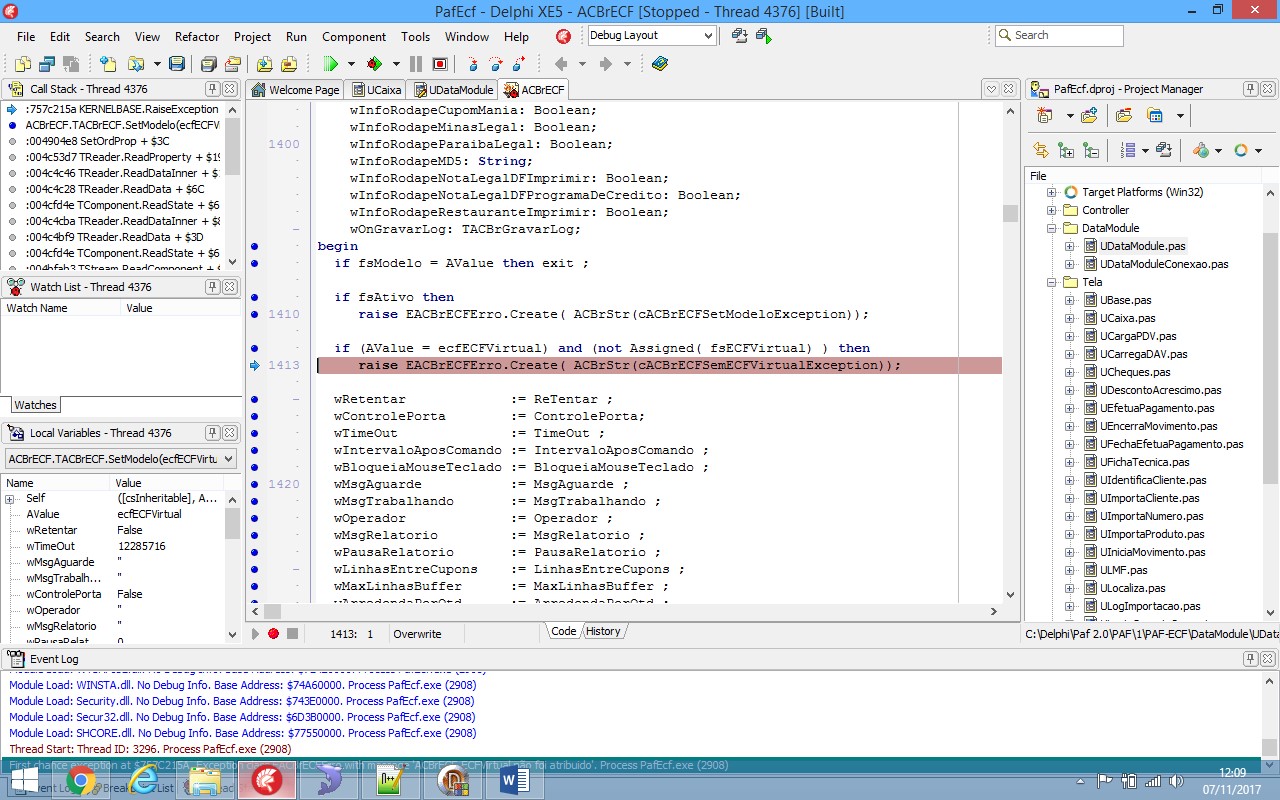The height and width of the screenshot is (800, 1280).
Task: Open the Project menu
Action: 252,37
